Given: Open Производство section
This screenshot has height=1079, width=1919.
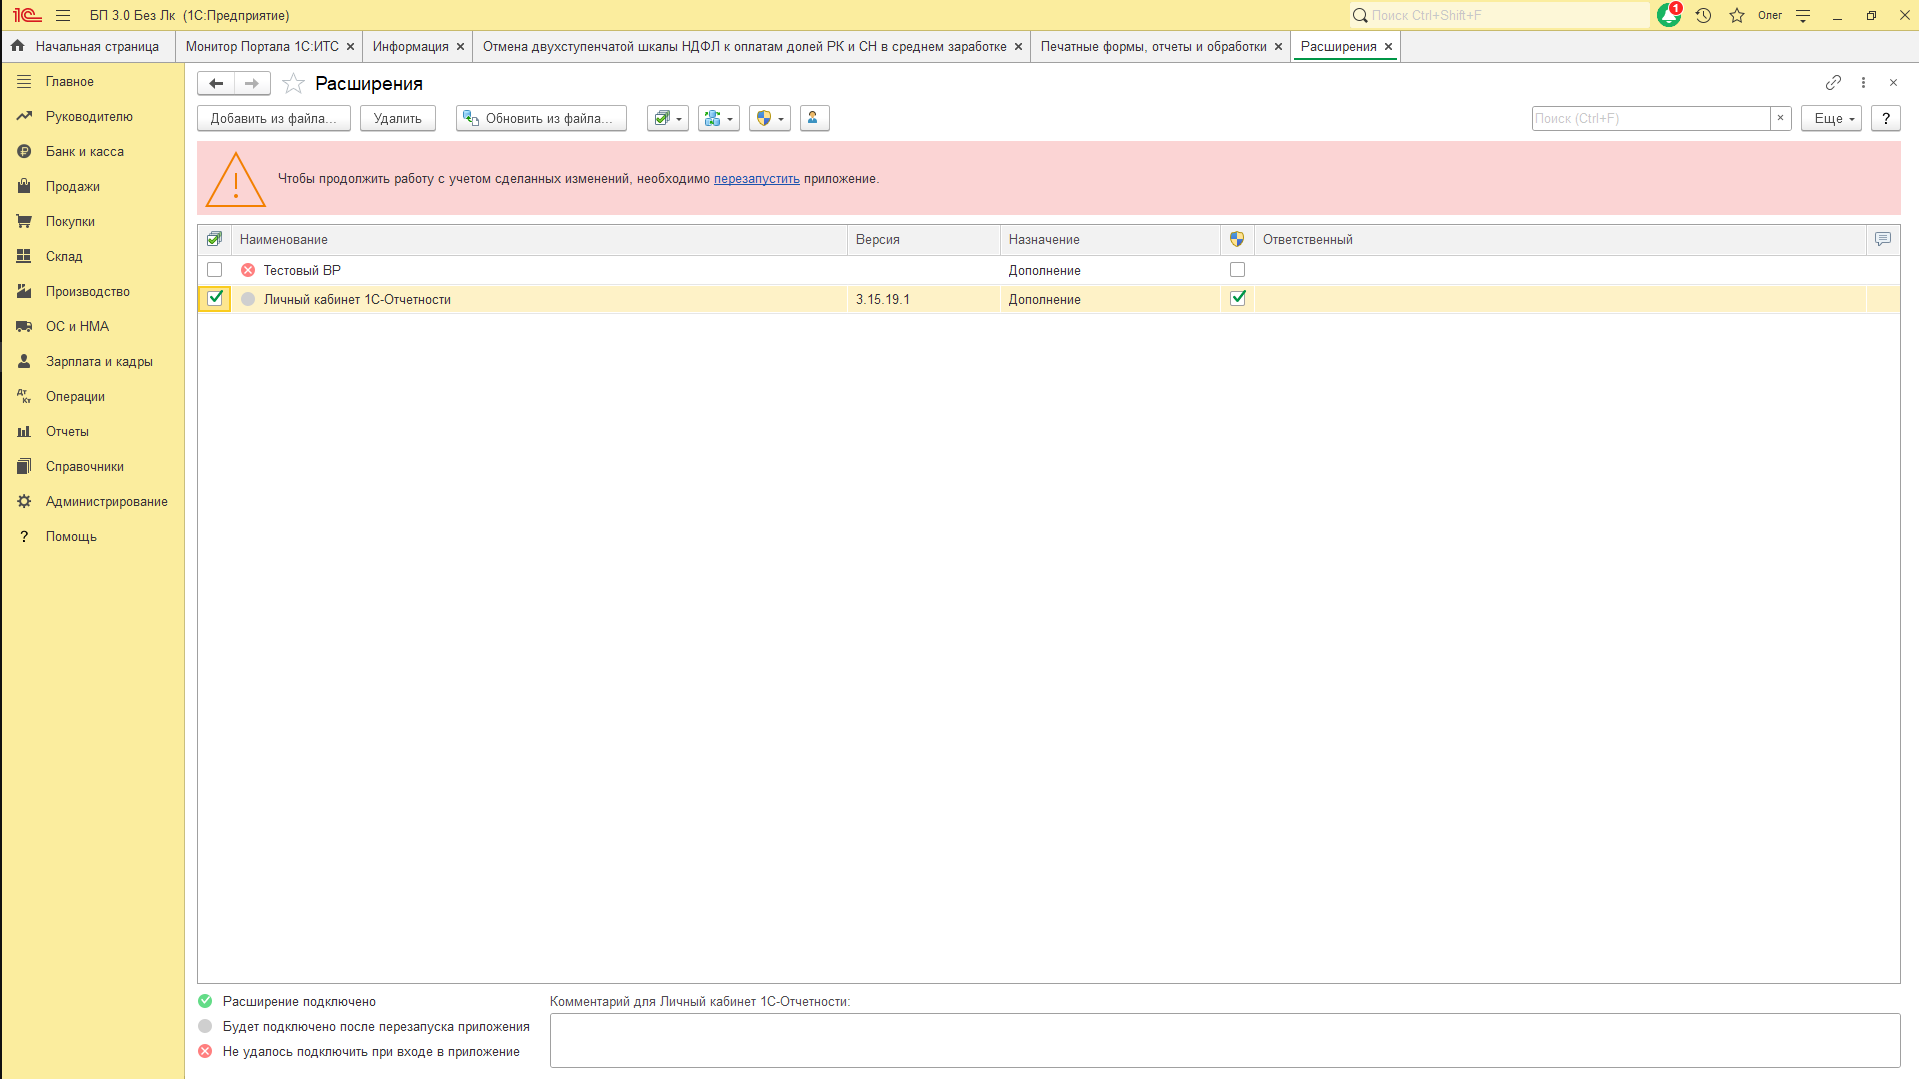Looking at the screenshot, I should pos(92,292).
